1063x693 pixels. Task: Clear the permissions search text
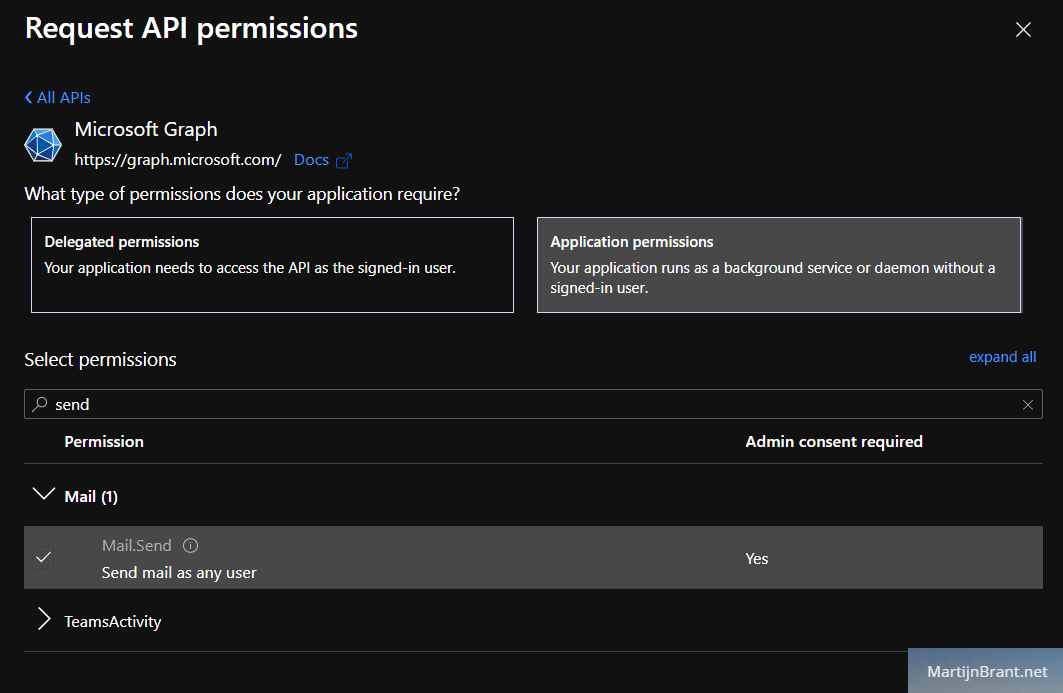click(x=1028, y=405)
